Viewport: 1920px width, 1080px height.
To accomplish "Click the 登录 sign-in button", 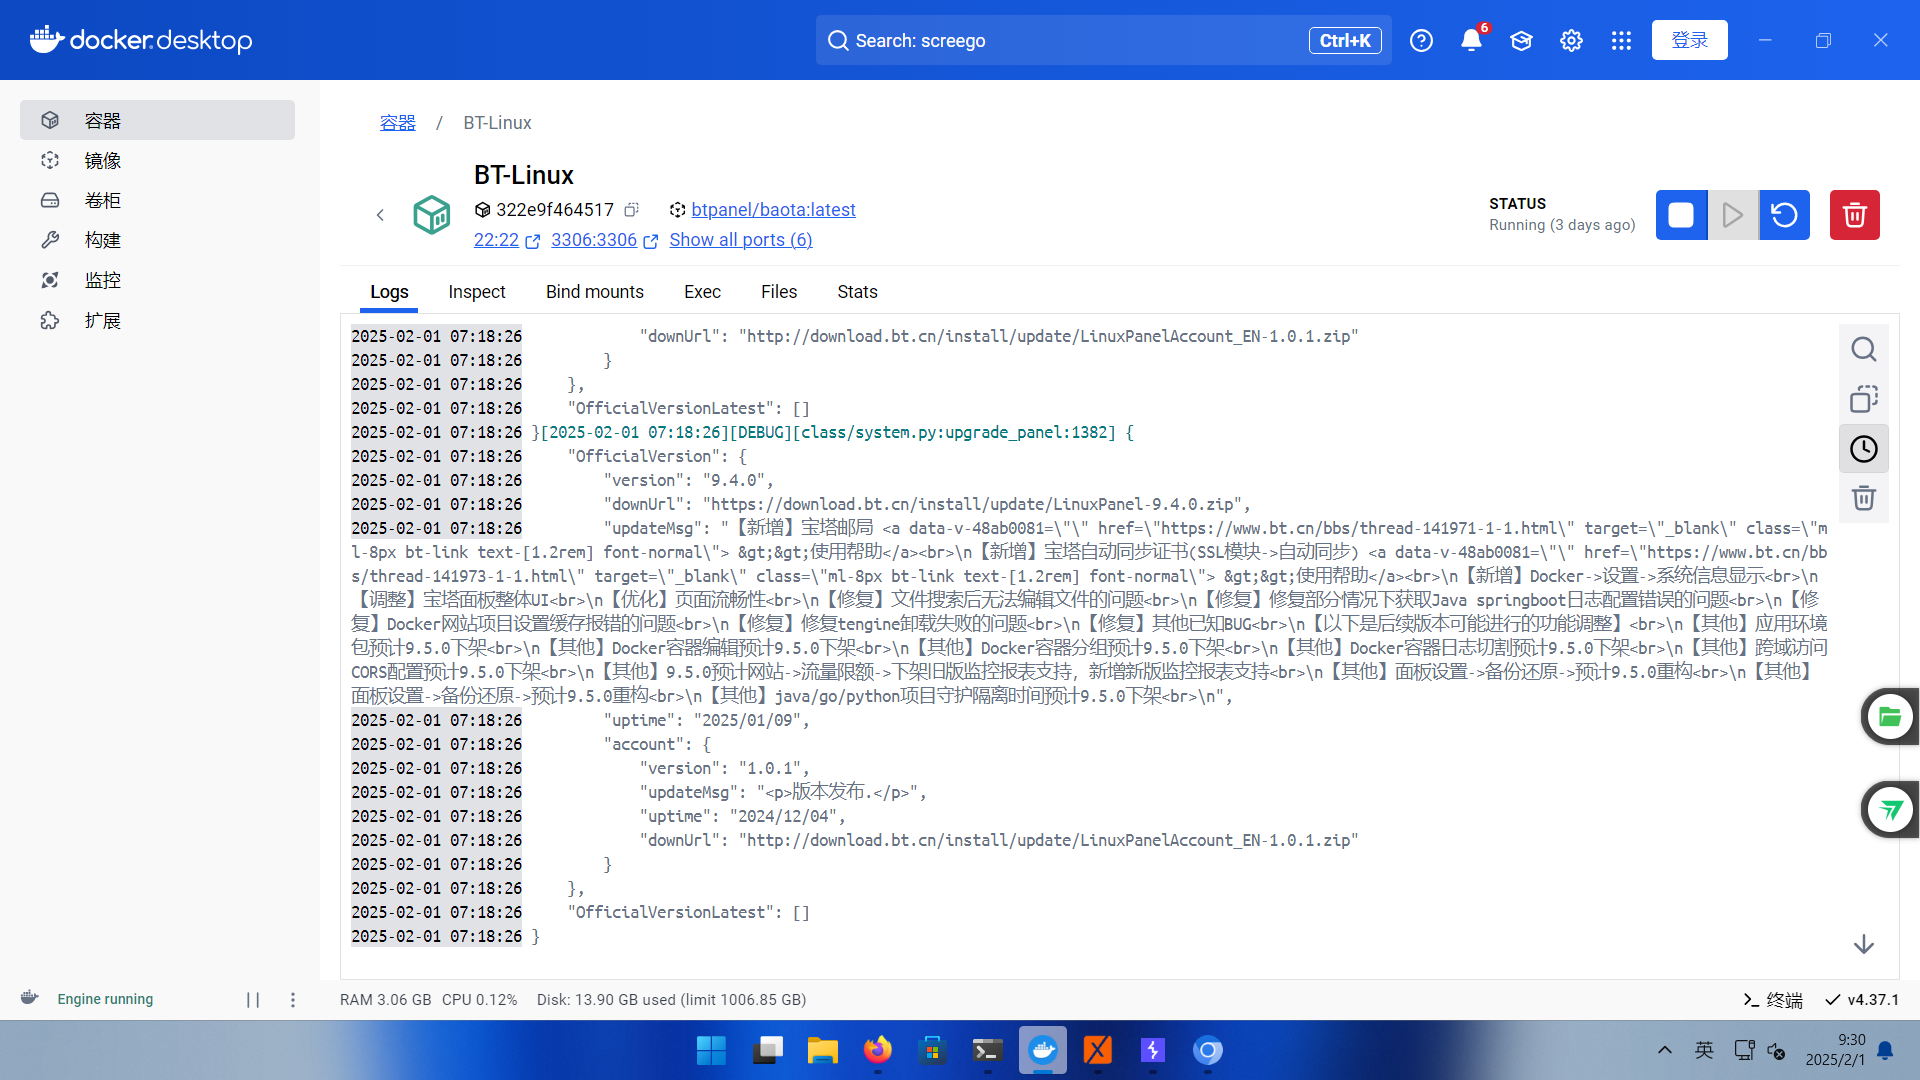I will click(x=1689, y=40).
